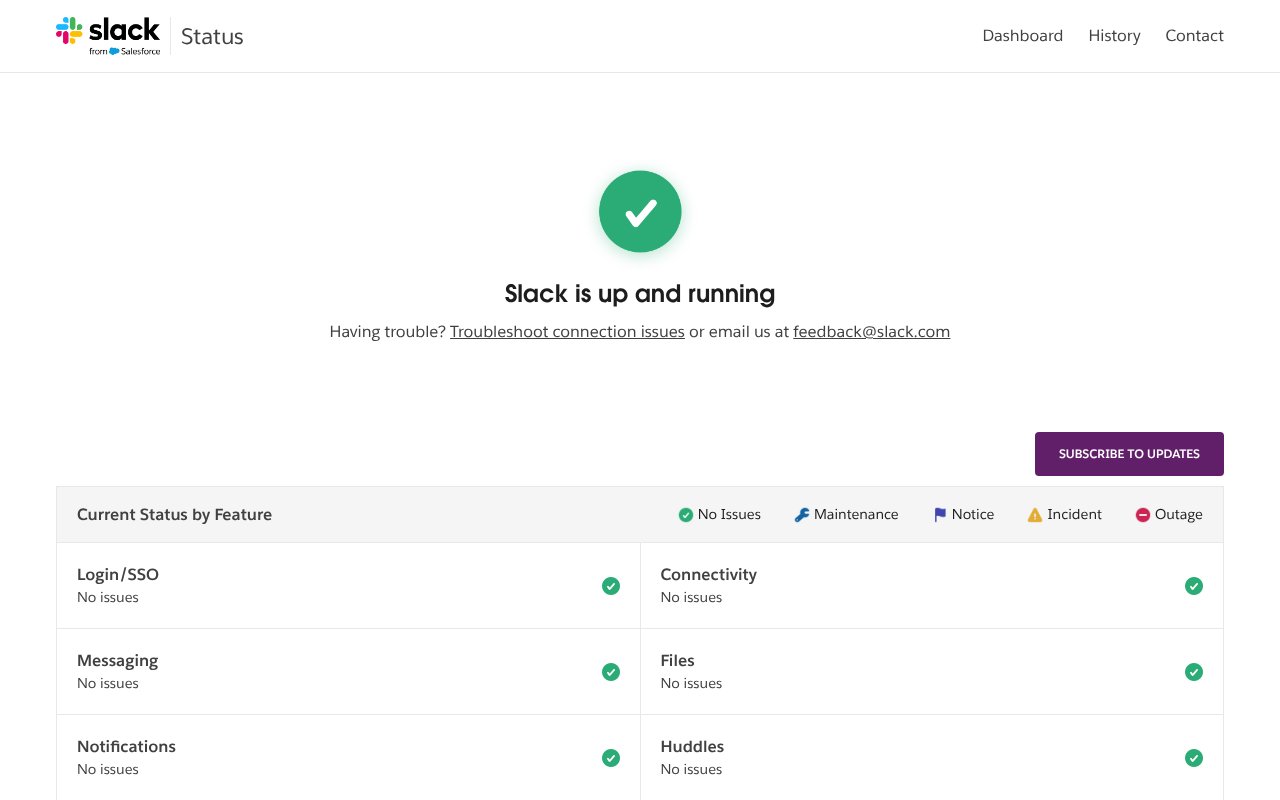
Task: Click the Maintenance wrench icon in legend
Action: 802,515
